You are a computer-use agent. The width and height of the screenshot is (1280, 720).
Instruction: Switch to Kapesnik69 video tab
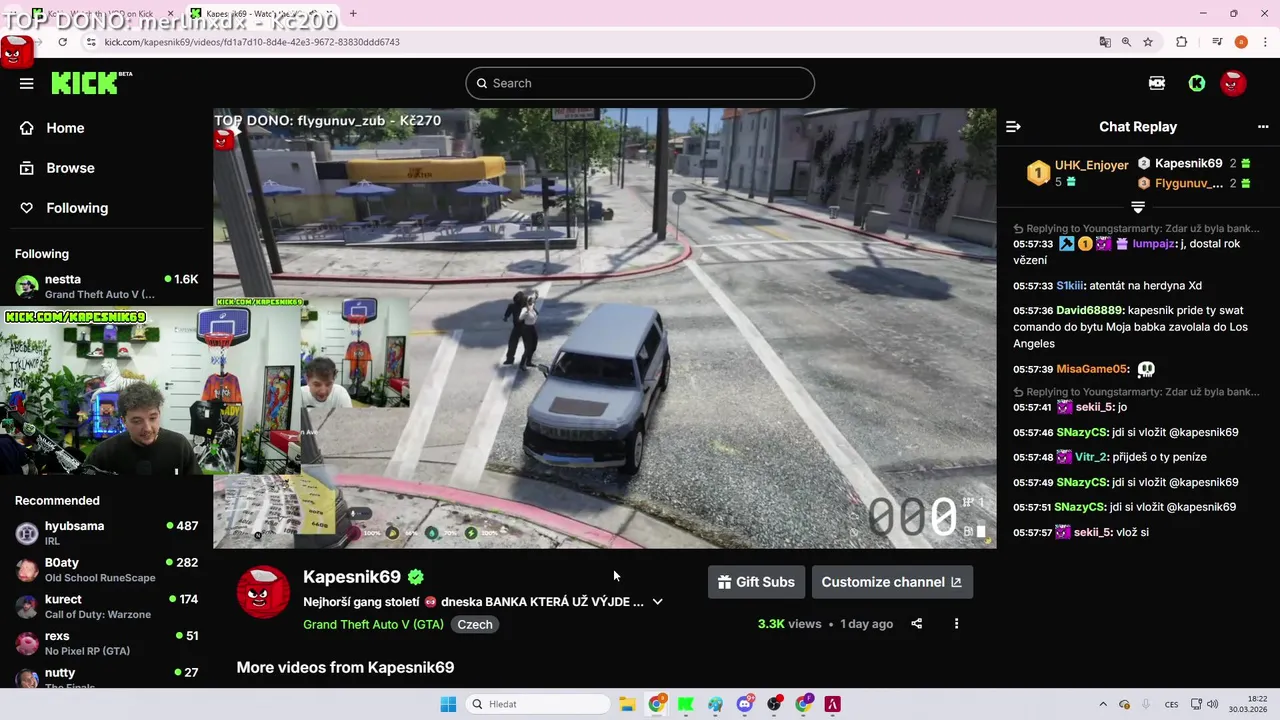[x=260, y=14]
